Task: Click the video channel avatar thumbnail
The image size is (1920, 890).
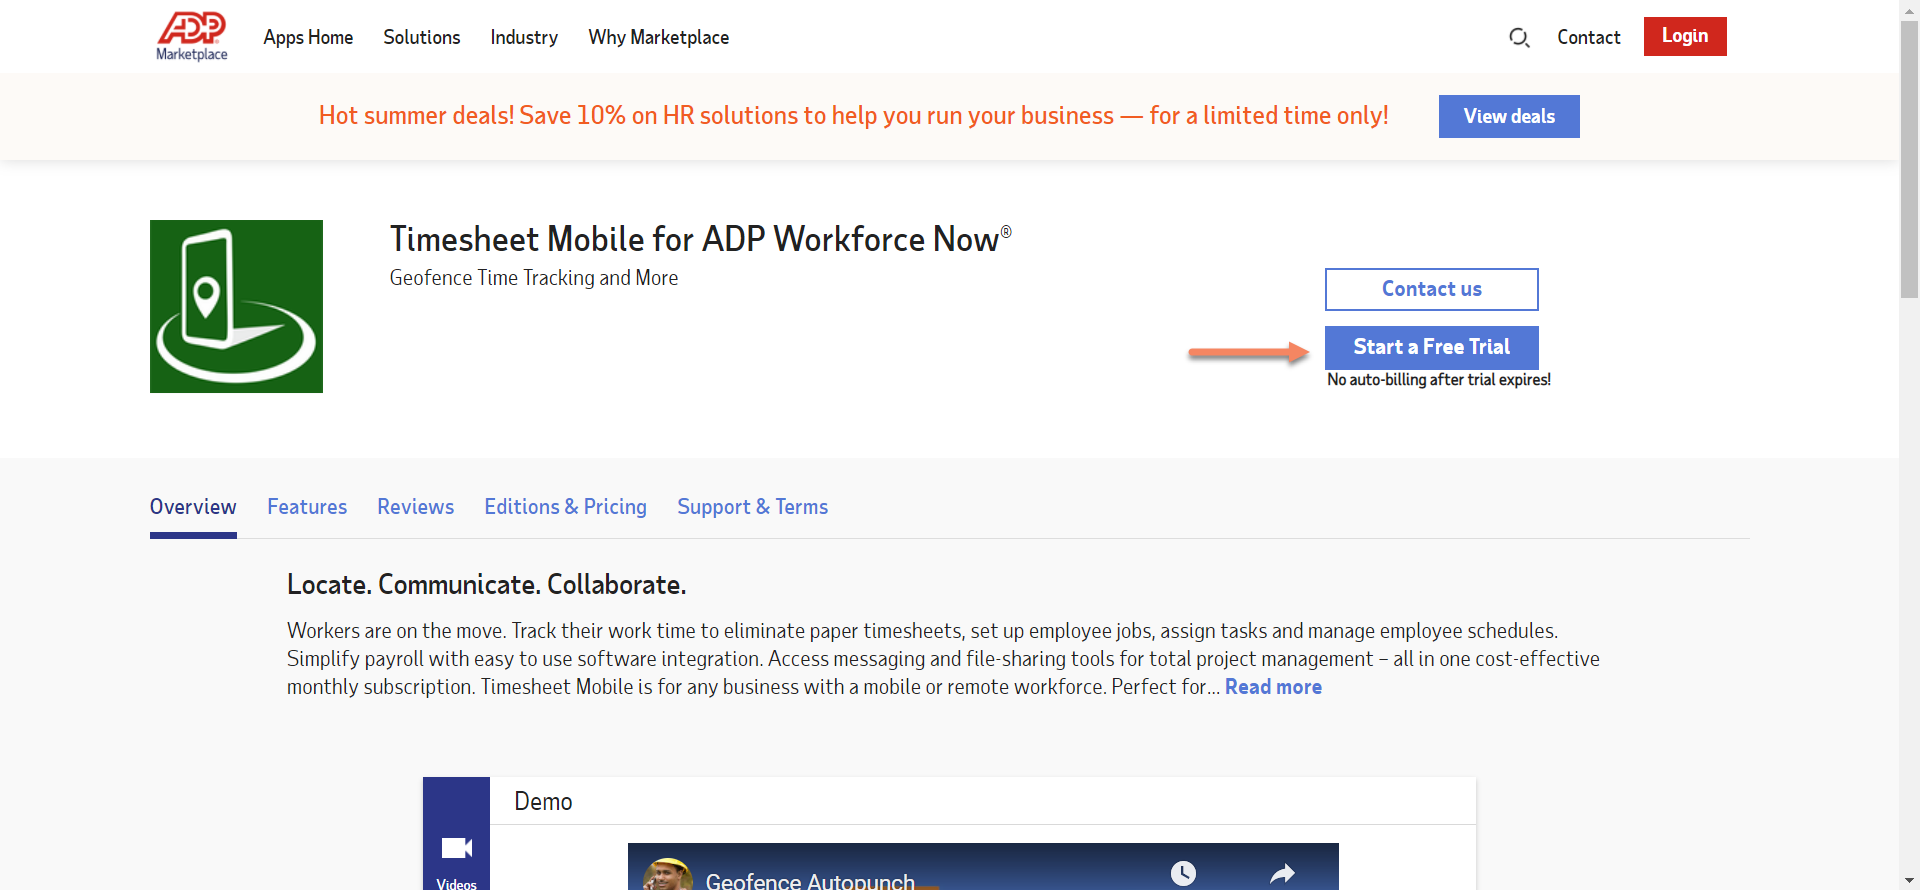Action: [668, 875]
